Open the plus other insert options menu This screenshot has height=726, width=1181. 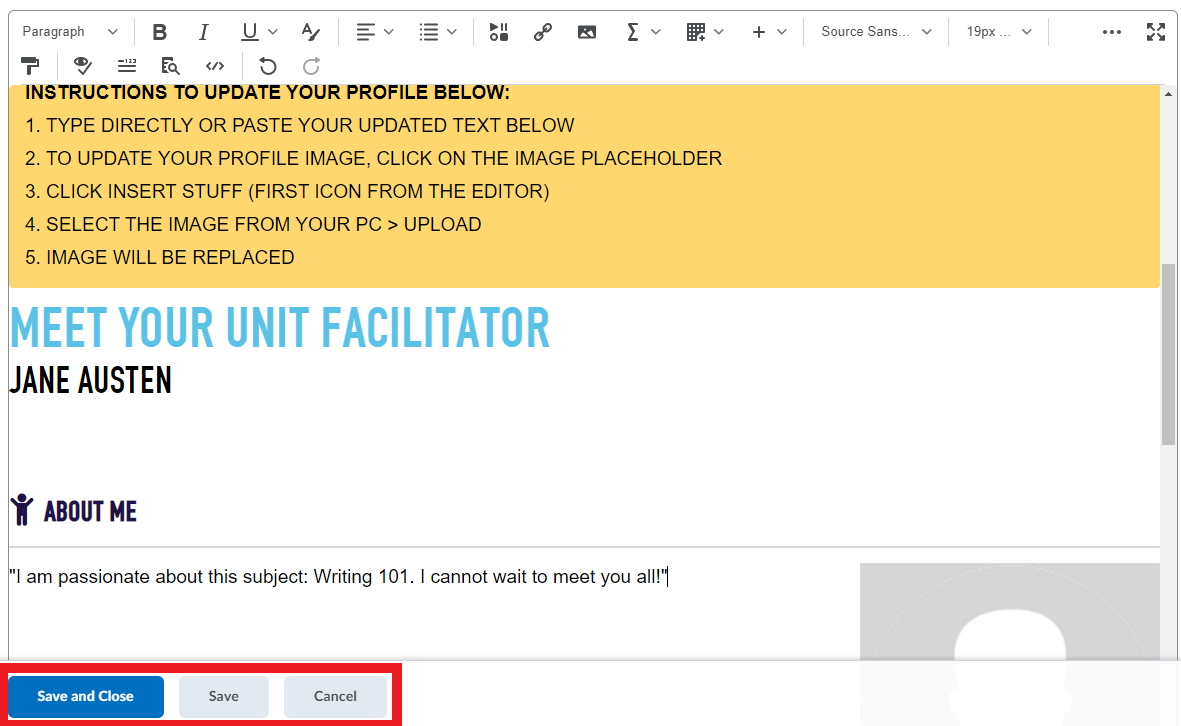coord(769,32)
